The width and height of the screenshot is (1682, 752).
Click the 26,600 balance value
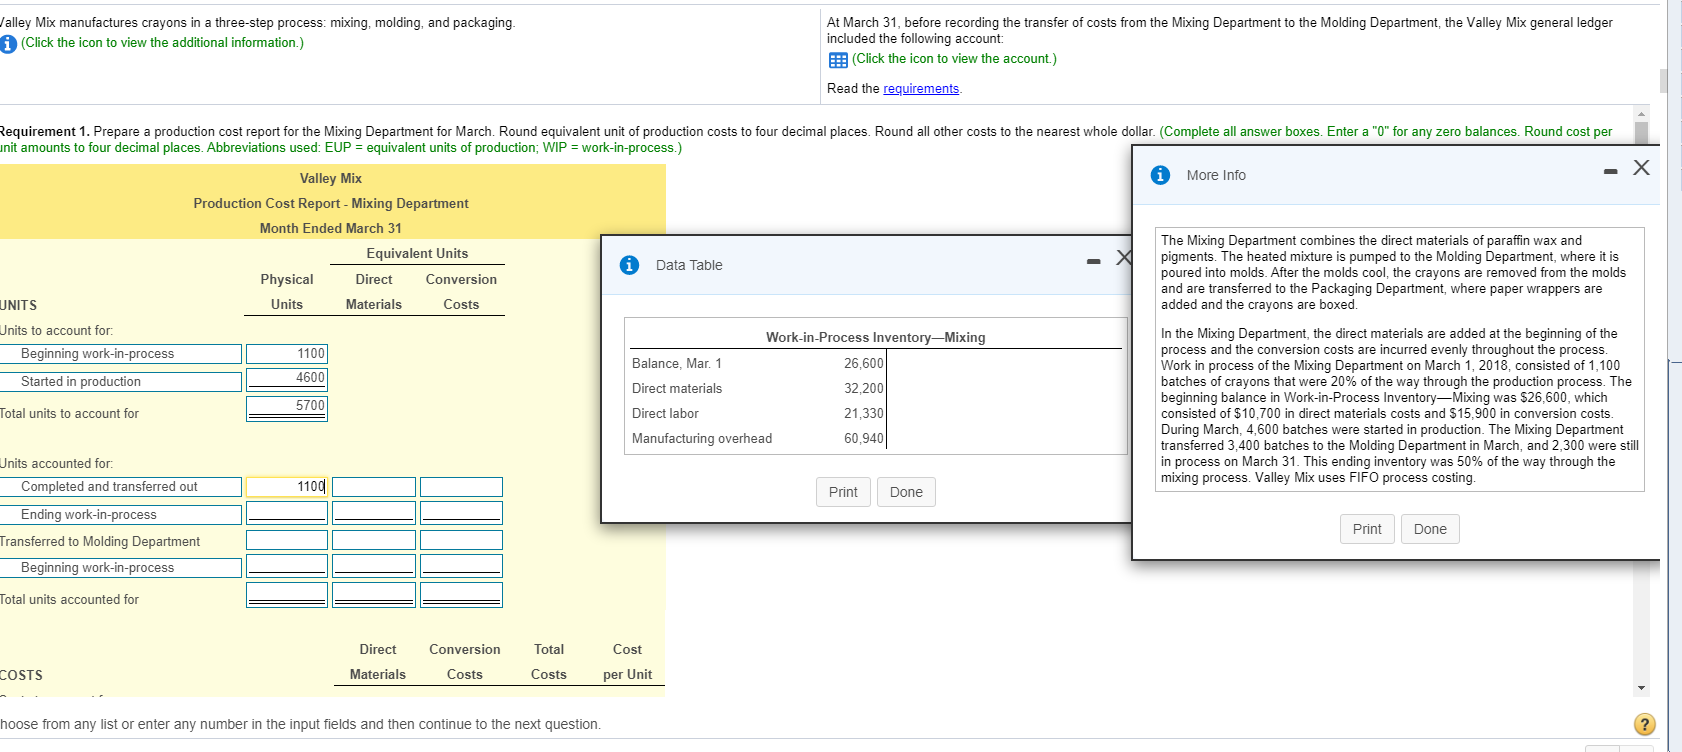[x=864, y=364]
